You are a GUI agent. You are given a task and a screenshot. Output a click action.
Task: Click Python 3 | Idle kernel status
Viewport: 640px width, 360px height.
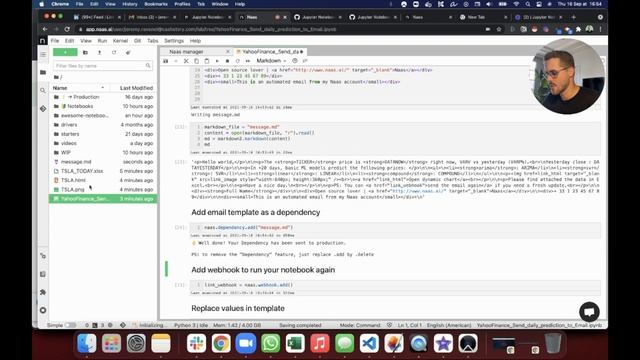pyautogui.click(x=191, y=325)
